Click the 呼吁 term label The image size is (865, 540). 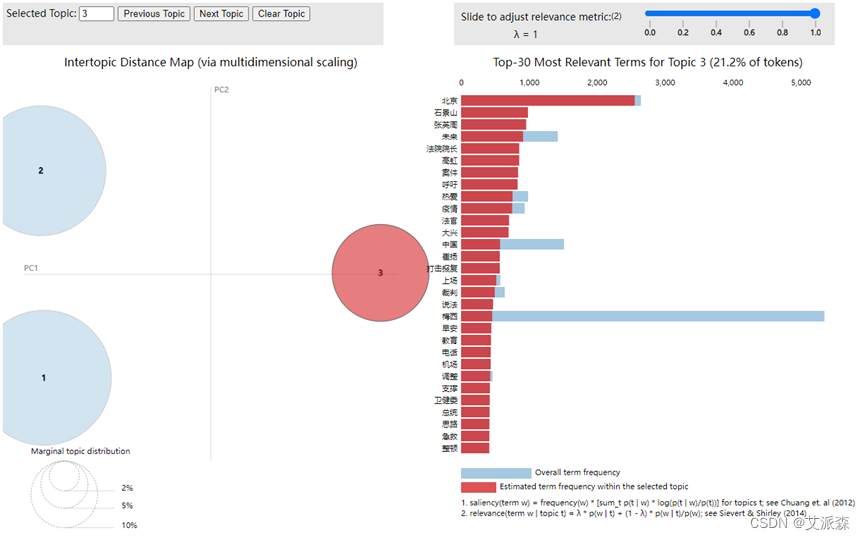click(x=450, y=185)
